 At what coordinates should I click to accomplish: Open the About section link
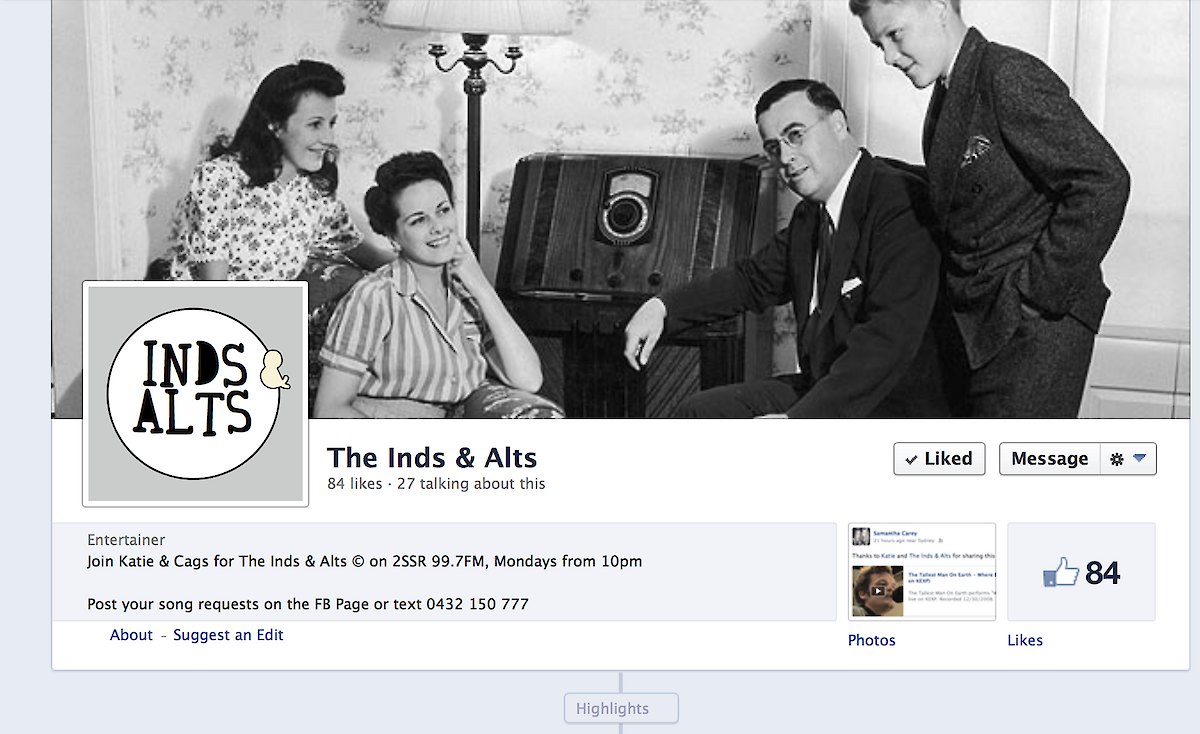[x=131, y=635]
